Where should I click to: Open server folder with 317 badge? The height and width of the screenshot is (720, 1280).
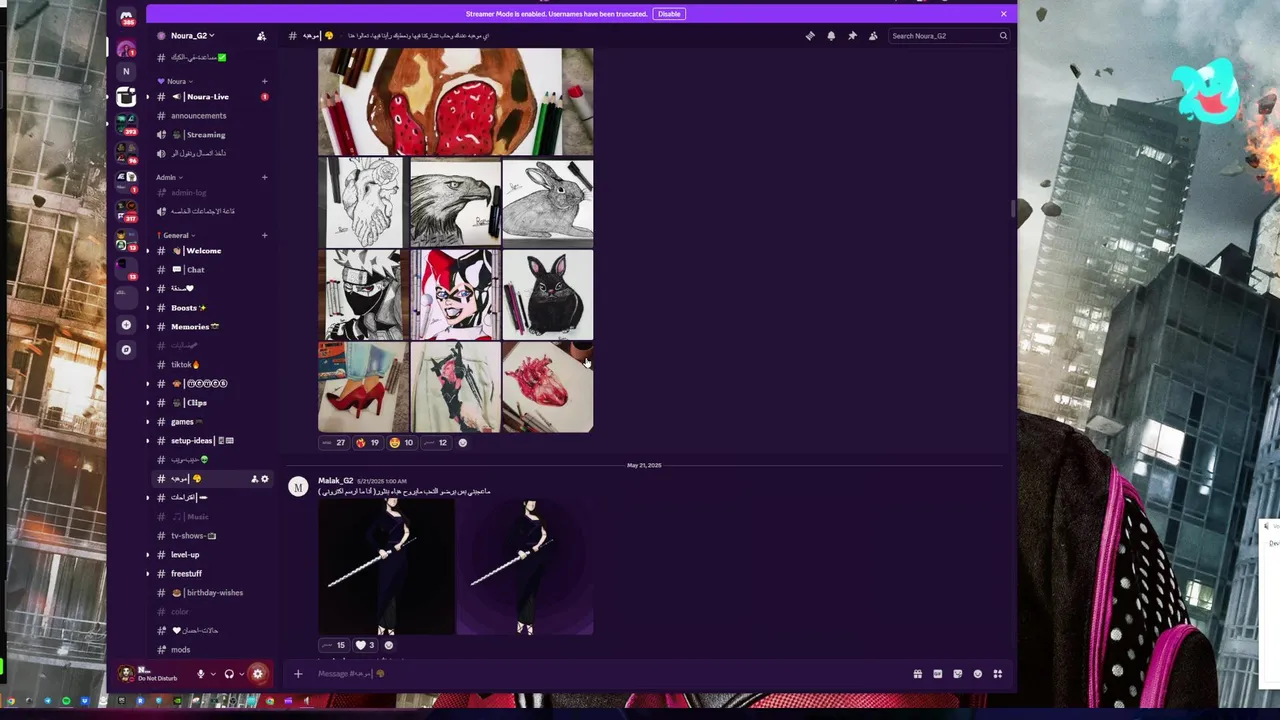click(126, 209)
